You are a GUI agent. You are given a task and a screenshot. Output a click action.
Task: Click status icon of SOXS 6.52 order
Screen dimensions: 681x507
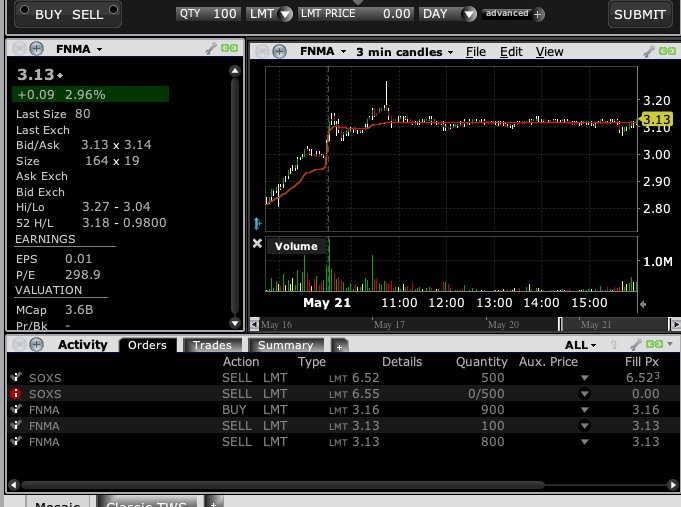click(16, 377)
